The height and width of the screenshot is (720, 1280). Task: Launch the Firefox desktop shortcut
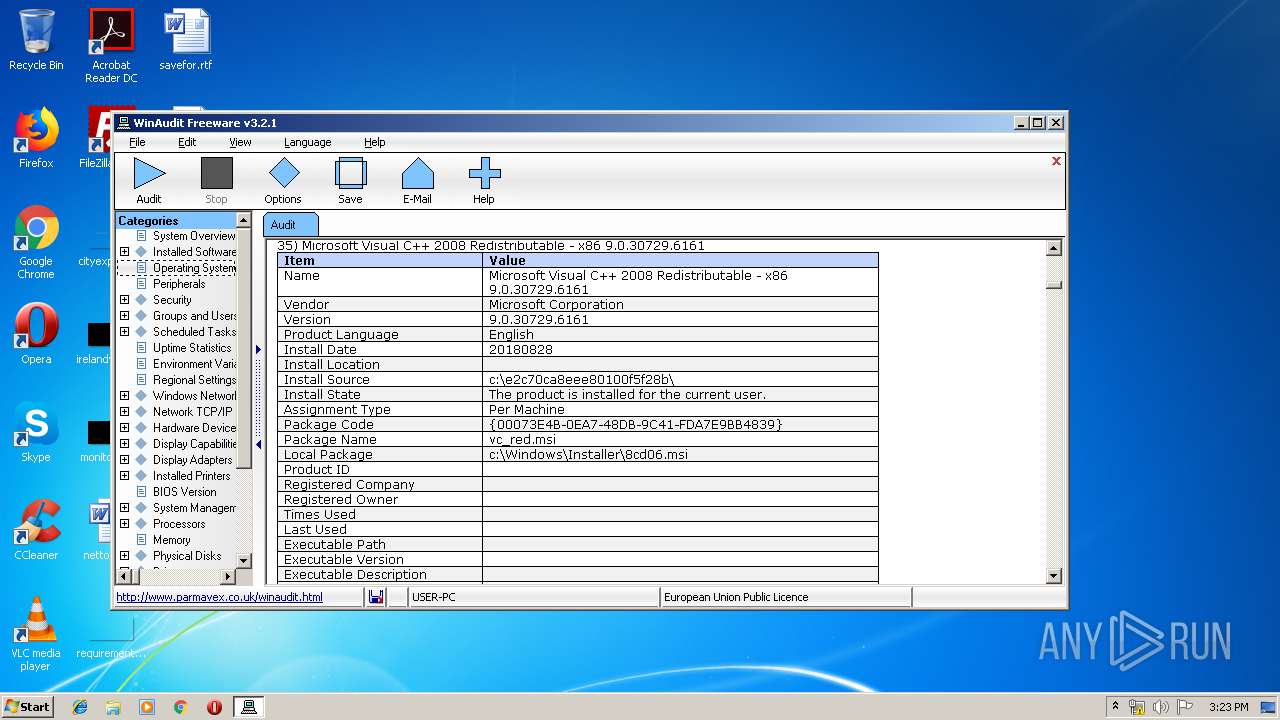coord(36,138)
